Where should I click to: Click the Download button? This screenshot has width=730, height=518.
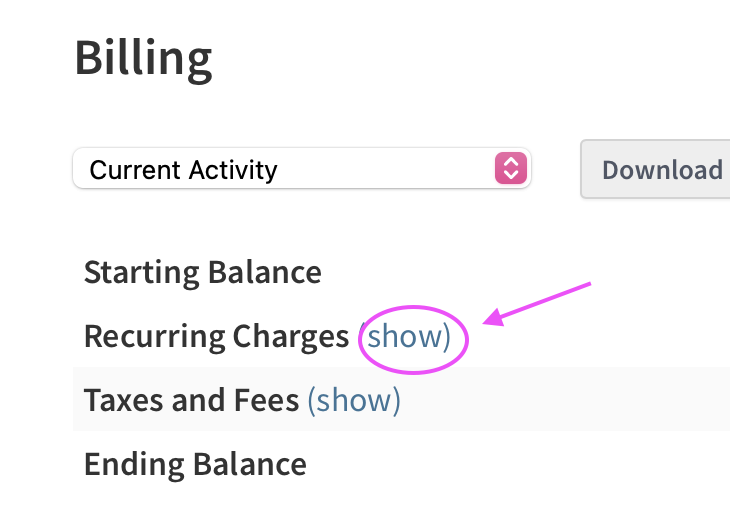661,169
